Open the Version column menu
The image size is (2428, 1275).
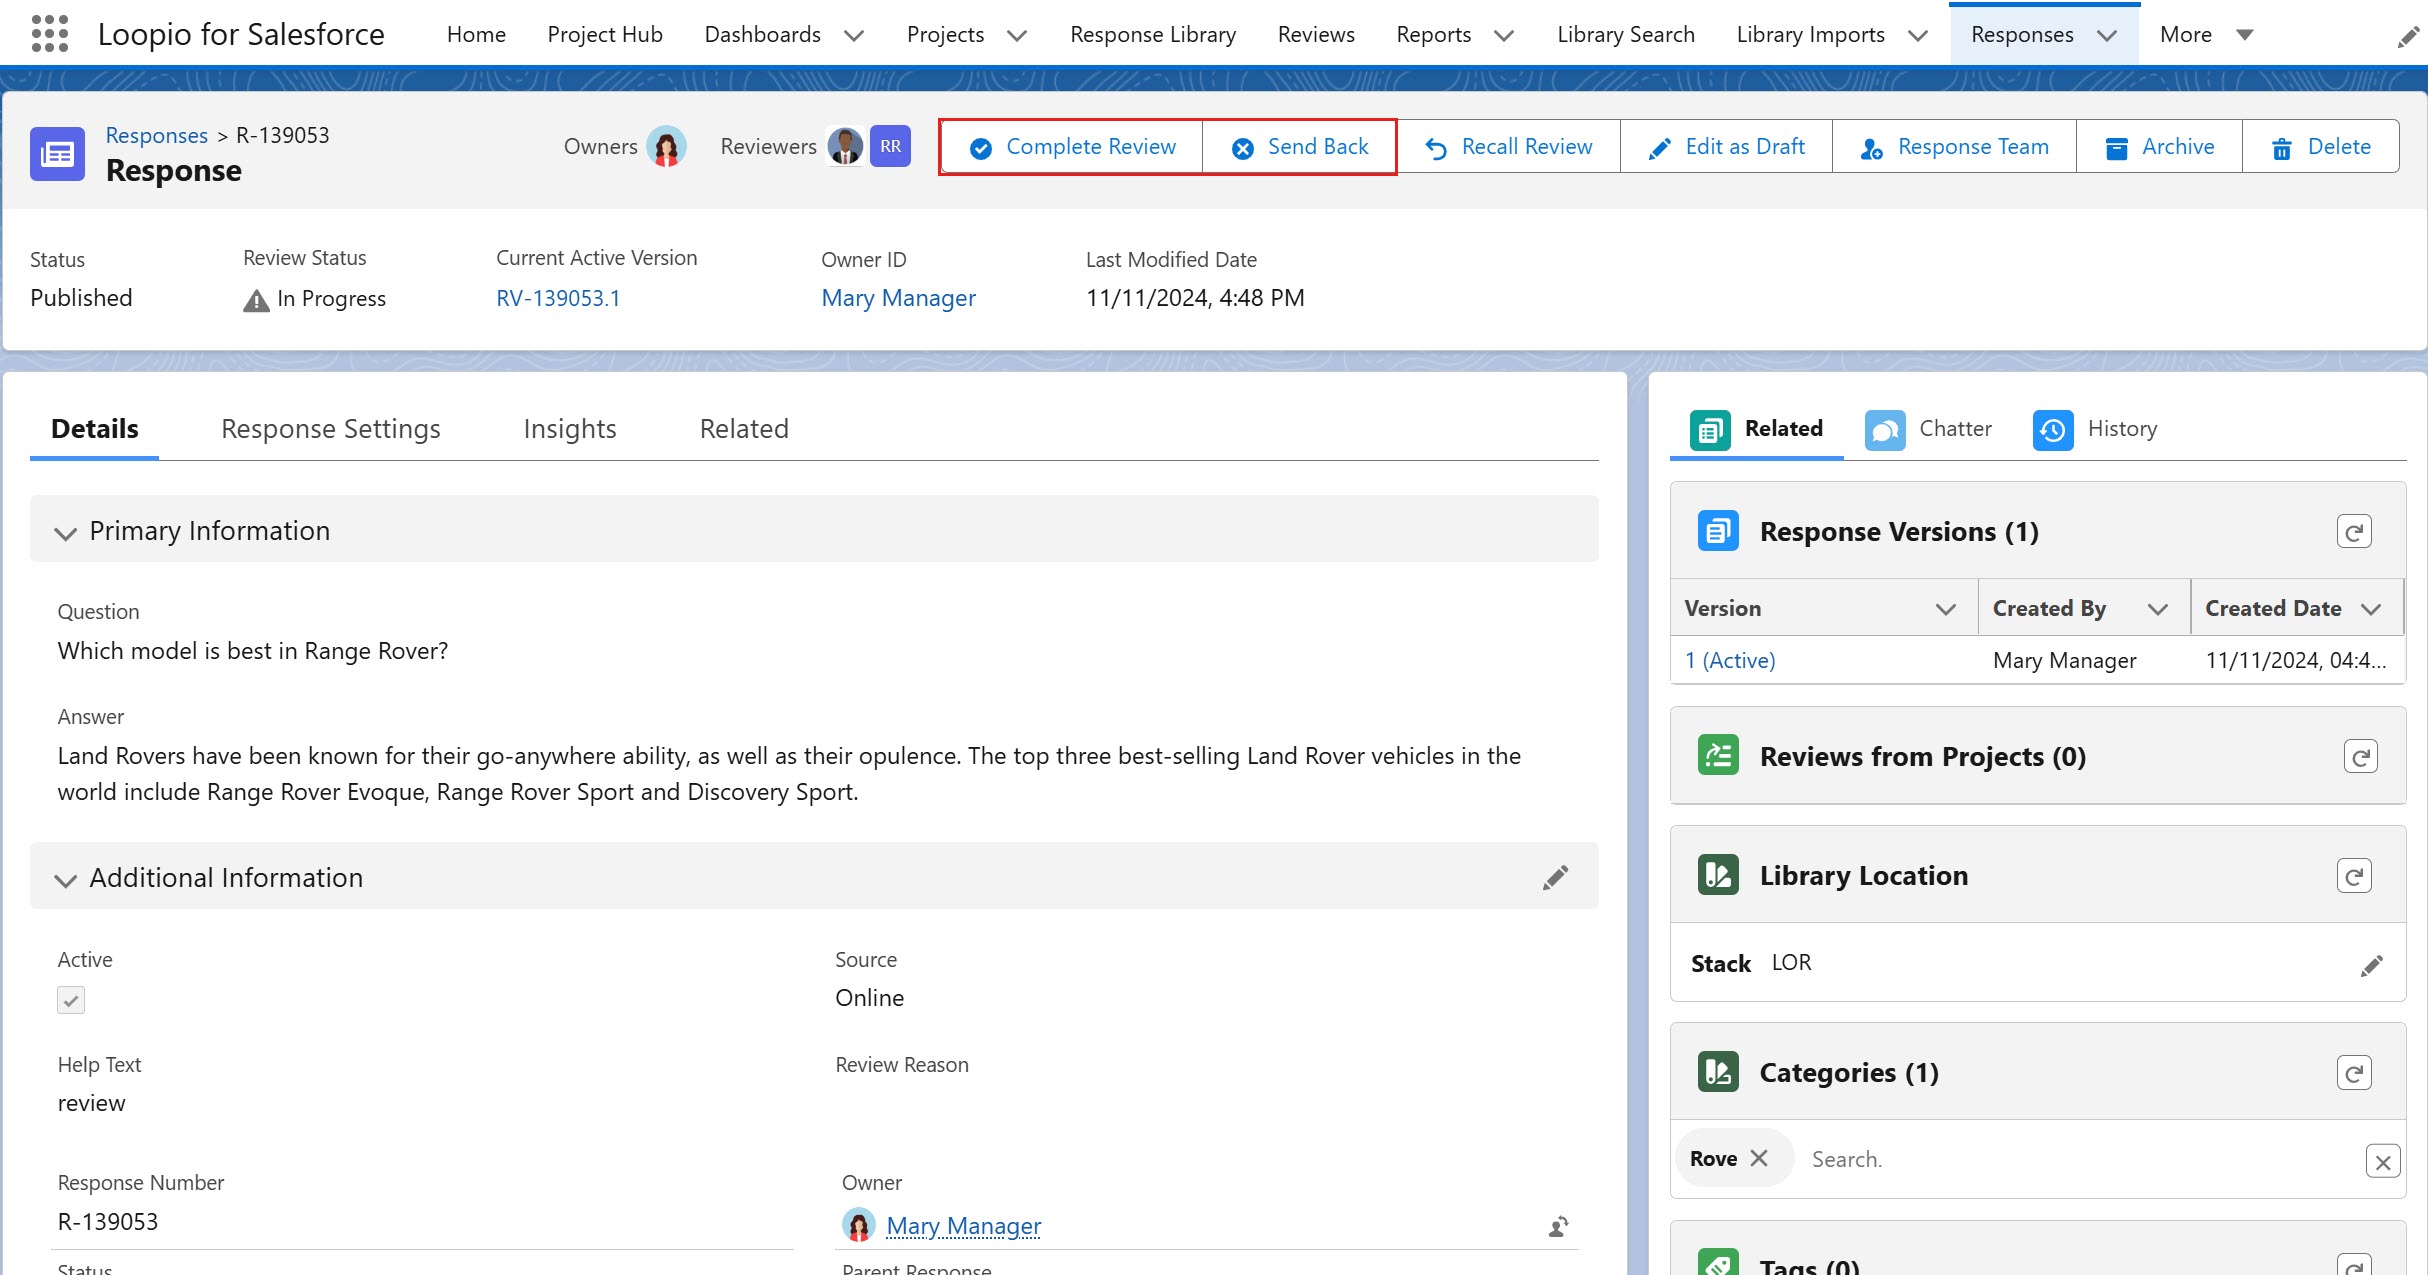click(1945, 609)
